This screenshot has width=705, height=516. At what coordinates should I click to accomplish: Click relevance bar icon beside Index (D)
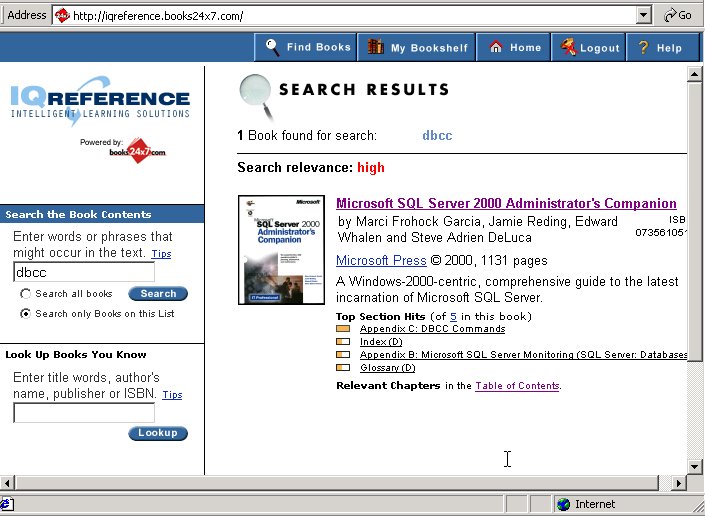343,342
